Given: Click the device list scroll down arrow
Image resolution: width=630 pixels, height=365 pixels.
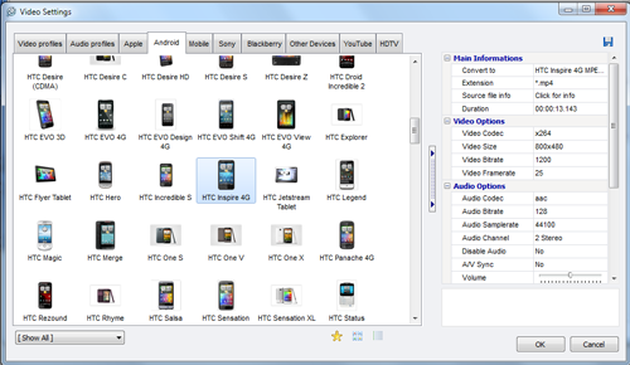Looking at the screenshot, I should pos(415,318).
